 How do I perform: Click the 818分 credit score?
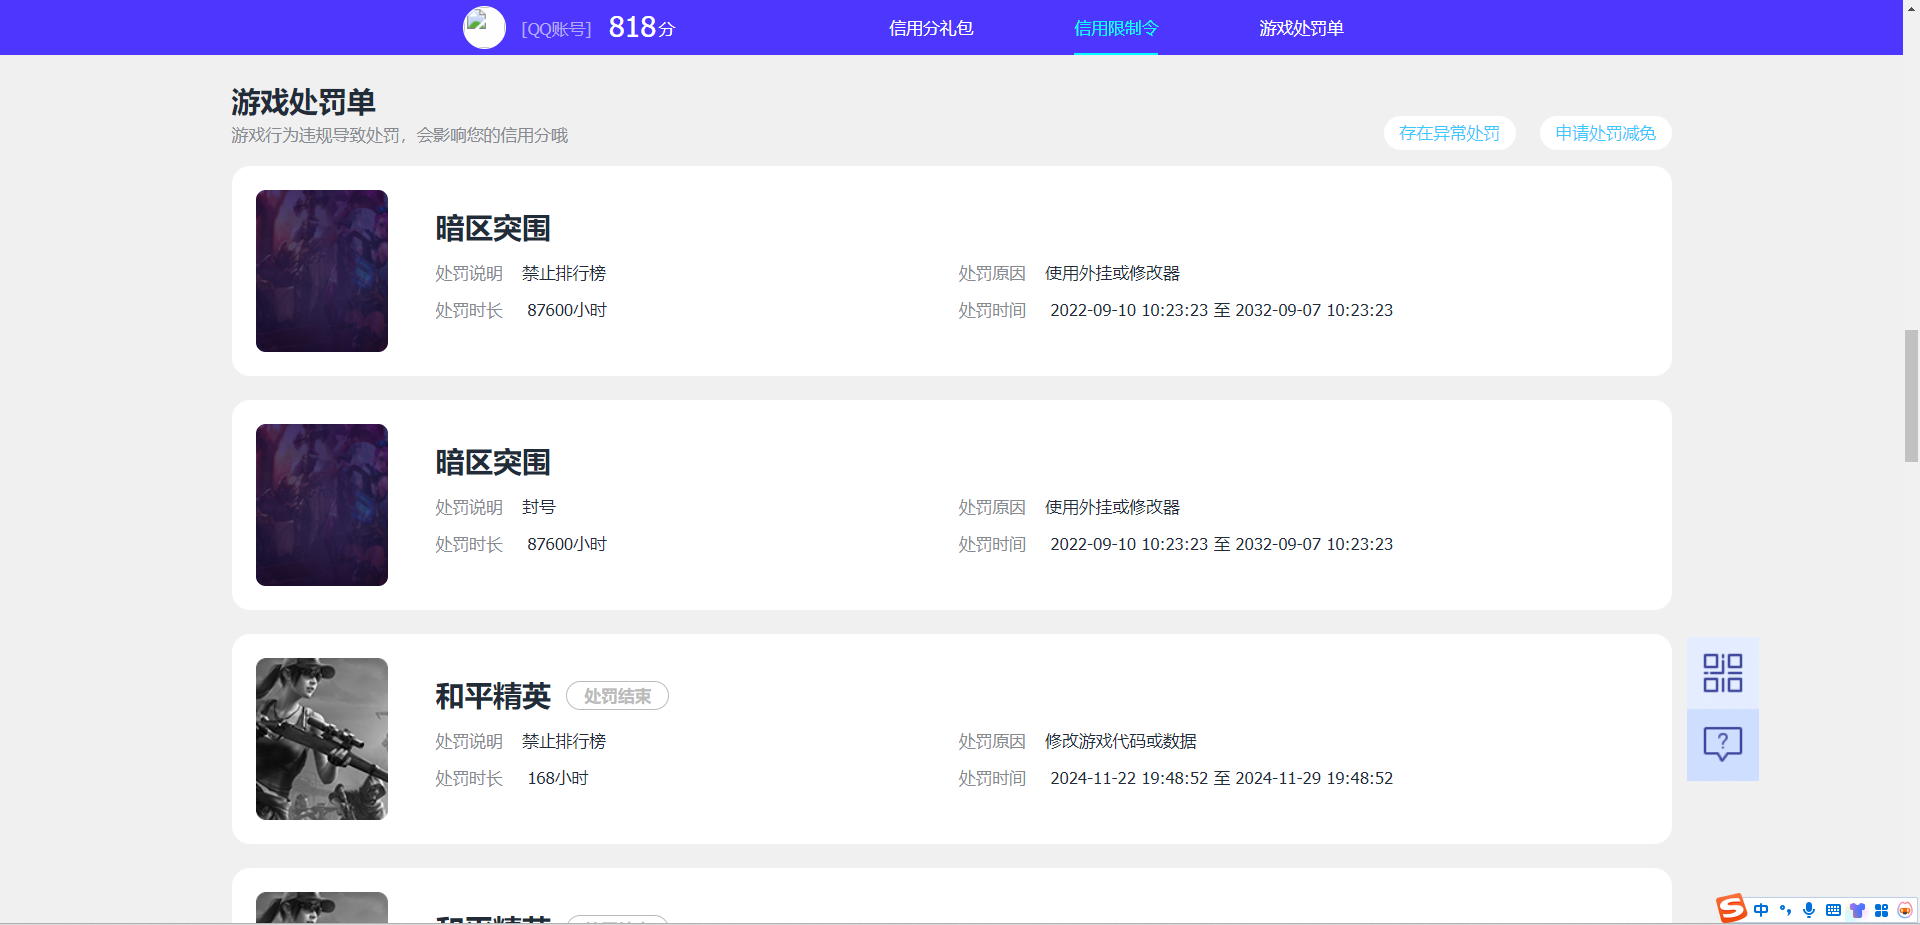click(x=641, y=27)
